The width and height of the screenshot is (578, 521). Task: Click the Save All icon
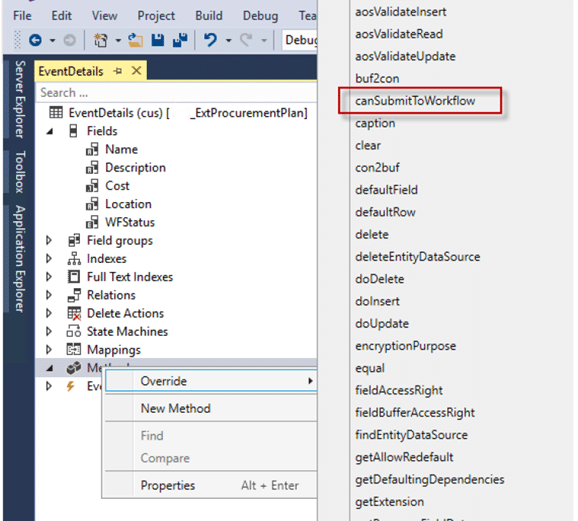point(180,40)
